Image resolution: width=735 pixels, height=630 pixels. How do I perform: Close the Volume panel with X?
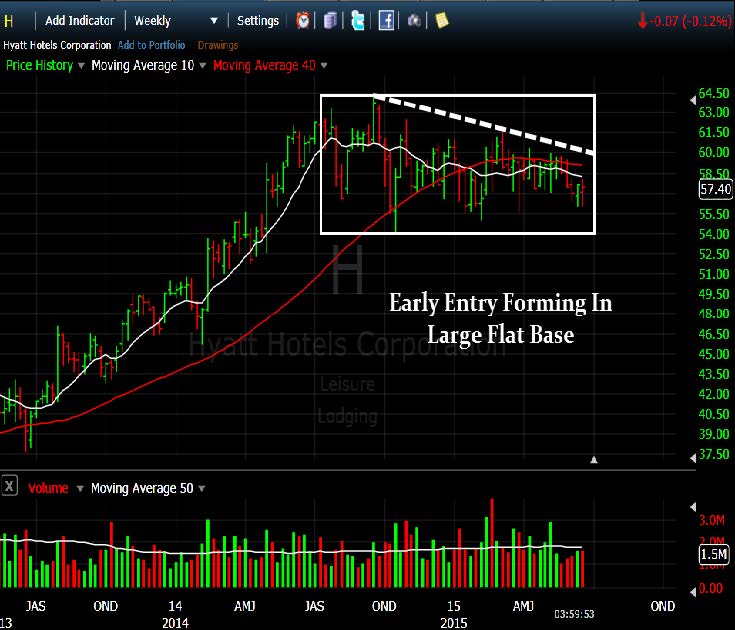pos(9,486)
